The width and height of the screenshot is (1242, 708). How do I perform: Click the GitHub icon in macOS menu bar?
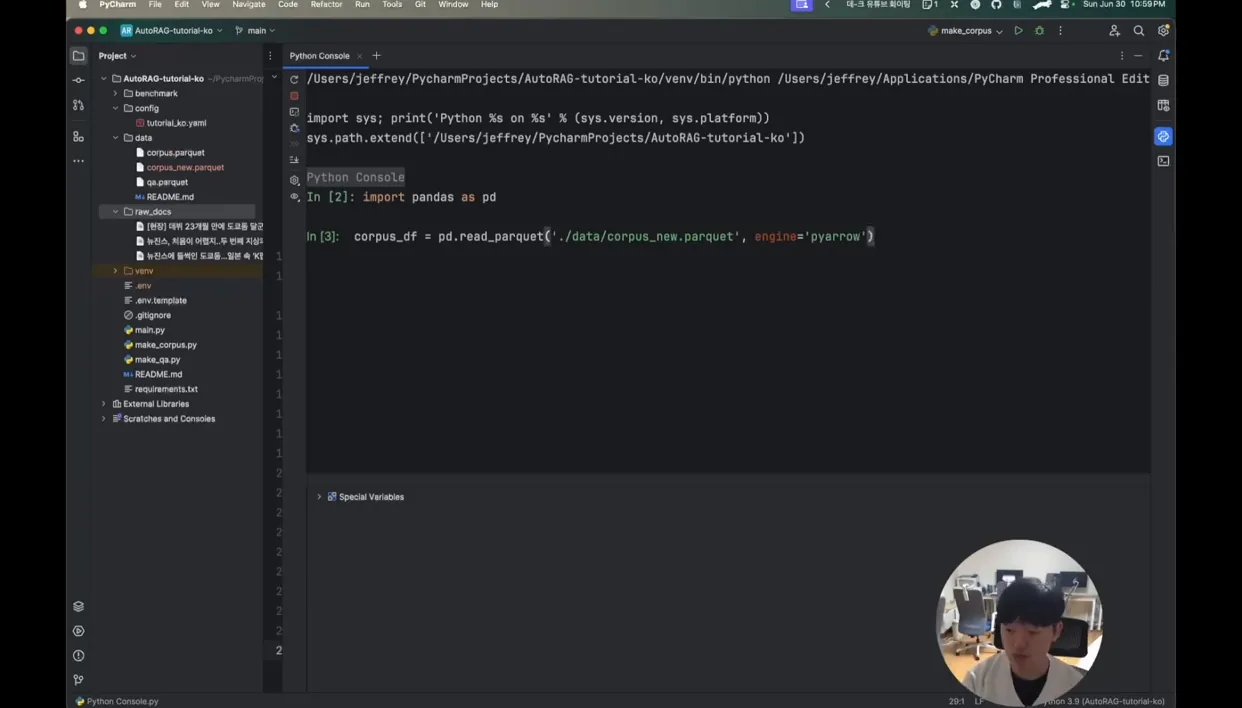coord(996,5)
